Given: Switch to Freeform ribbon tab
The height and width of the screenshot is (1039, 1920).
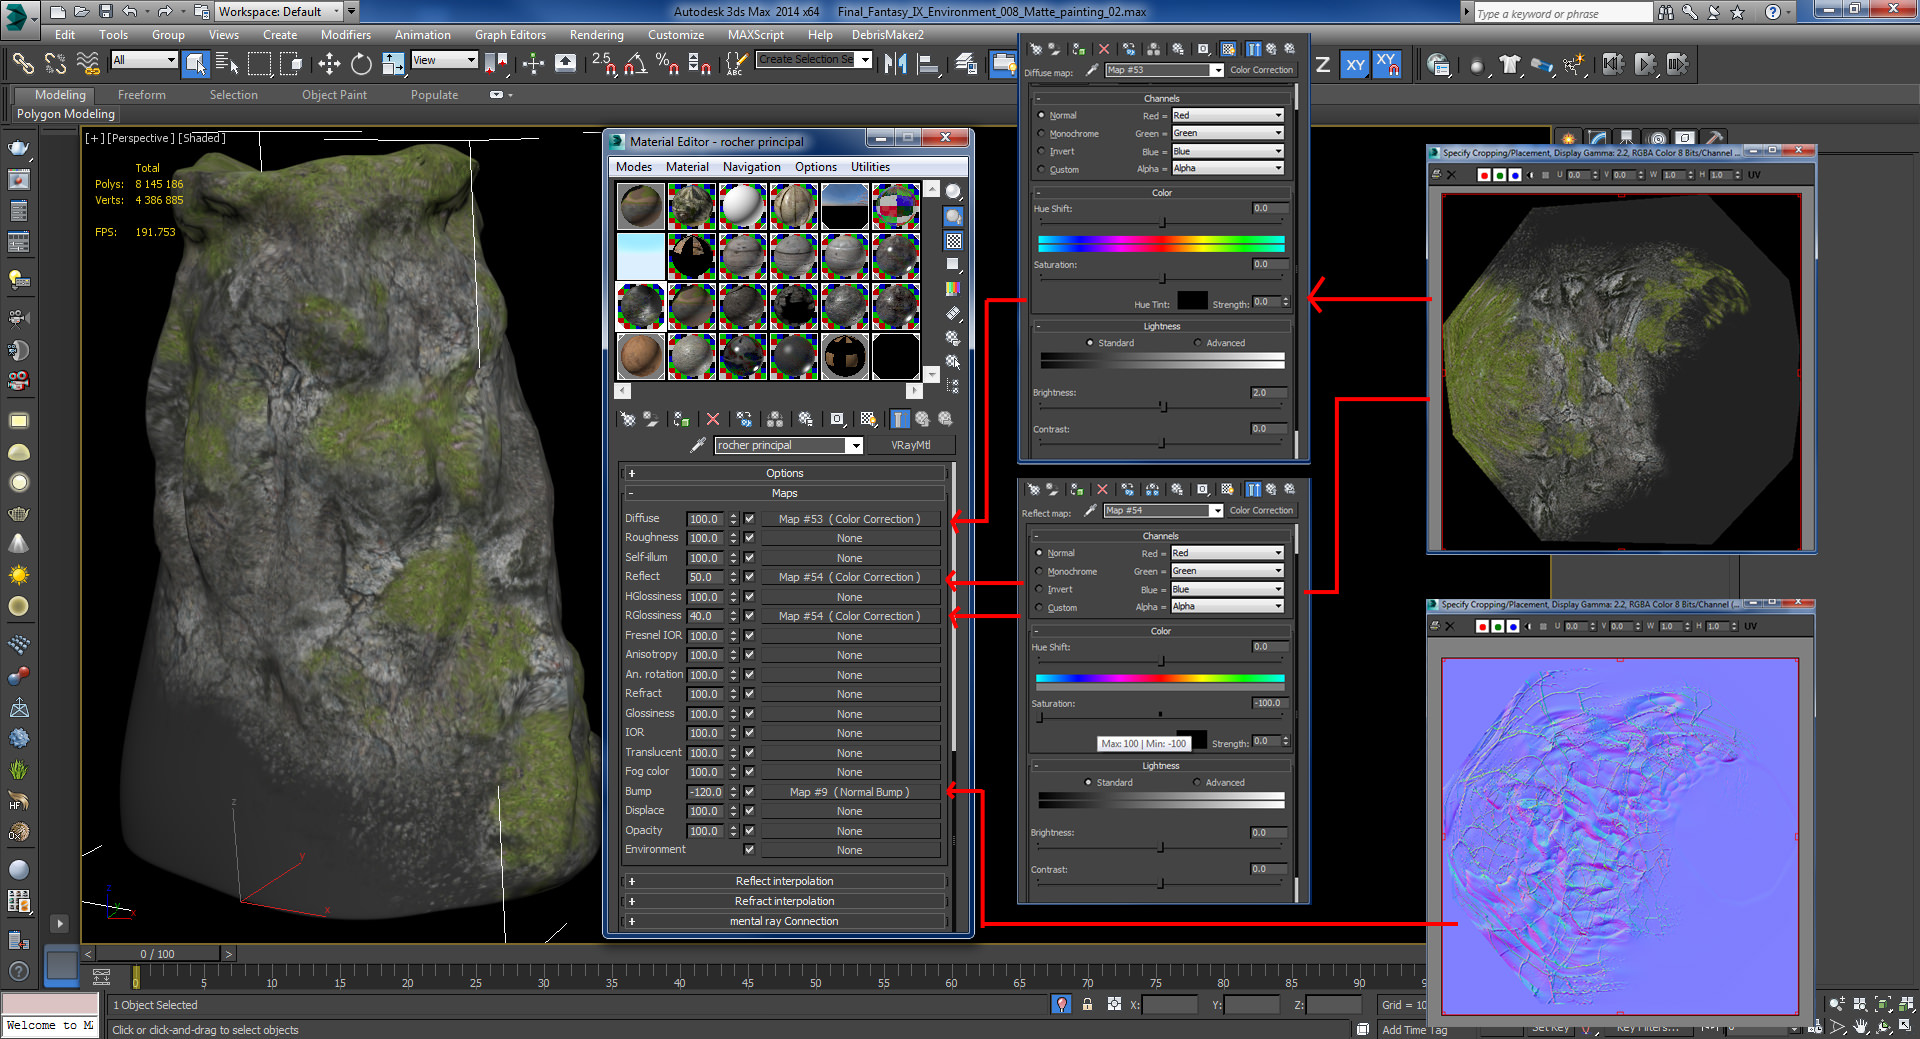Looking at the screenshot, I should click(x=142, y=95).
